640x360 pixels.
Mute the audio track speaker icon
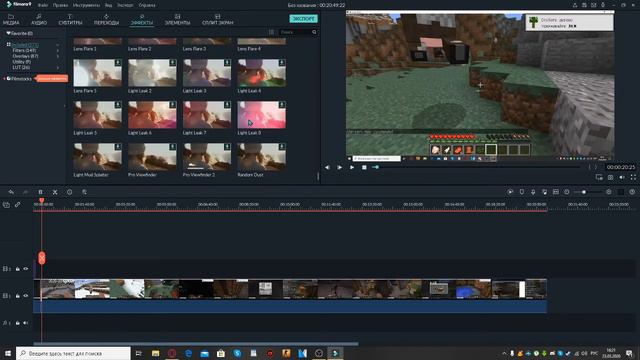tap(26, 323)
